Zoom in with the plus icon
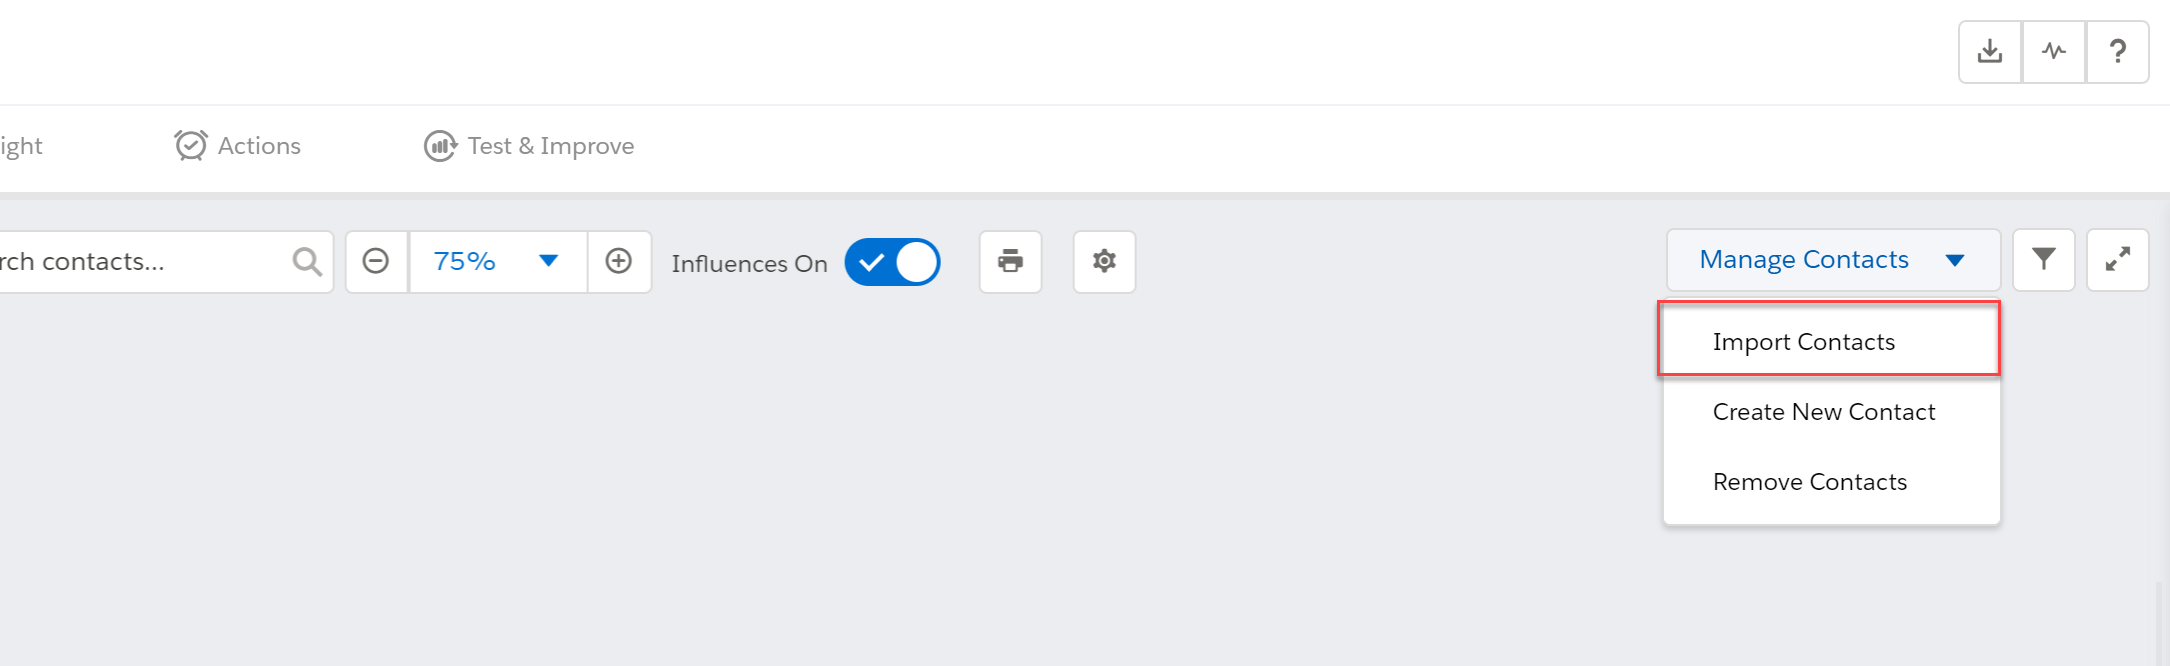Viewport: 2170px width, 666px height. pyautogui.click(x=619, y=261)
